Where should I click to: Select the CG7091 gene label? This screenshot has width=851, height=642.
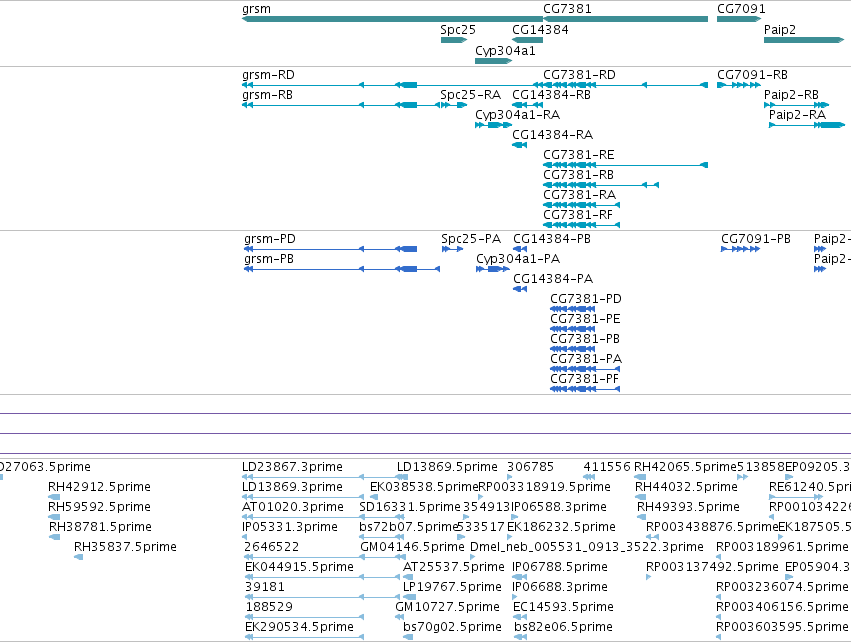(741, 9)
